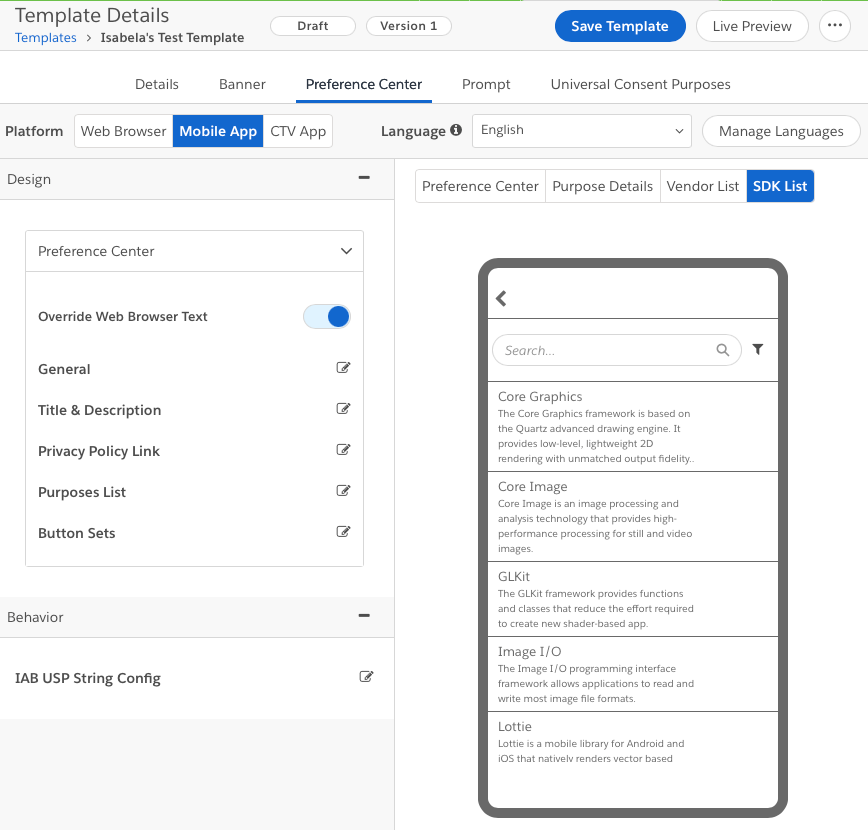Select the Image I/O SDK entry
Image resolution: width=868 pixels, height=830 pixels.
click(633, 674)
